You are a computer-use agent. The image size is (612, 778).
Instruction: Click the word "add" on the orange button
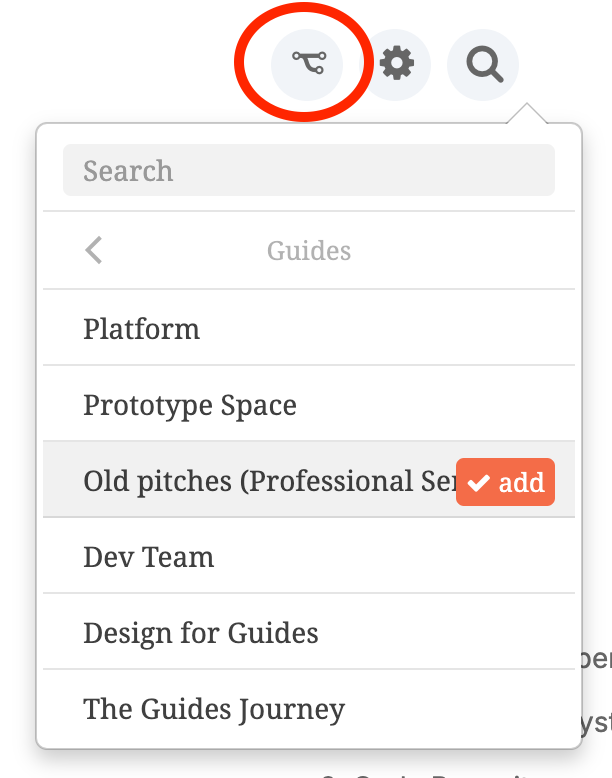[x=522, y=482]
